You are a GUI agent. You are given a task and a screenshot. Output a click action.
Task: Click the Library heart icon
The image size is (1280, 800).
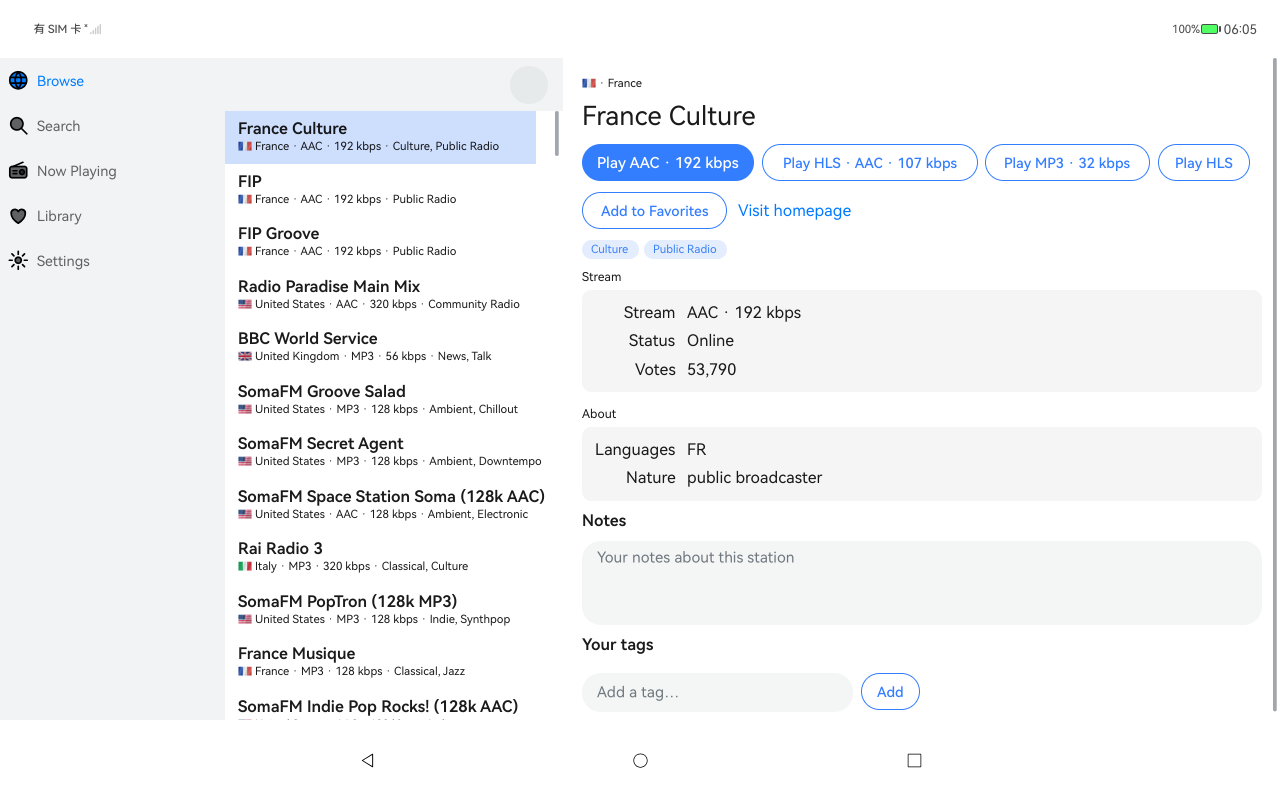click(x=18, y=216)
